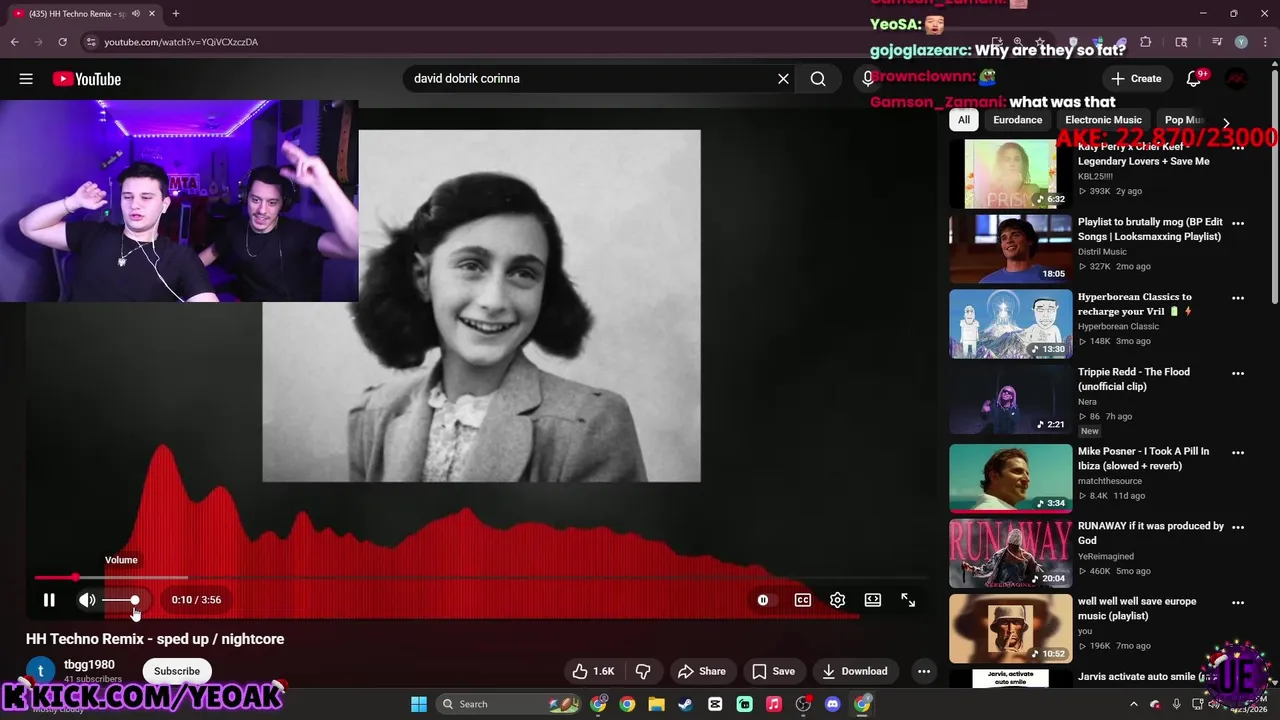The width and height of the screenshot is (1280, 720).
Task: Click the Subscribe button
Action: [x=177, y=671]
